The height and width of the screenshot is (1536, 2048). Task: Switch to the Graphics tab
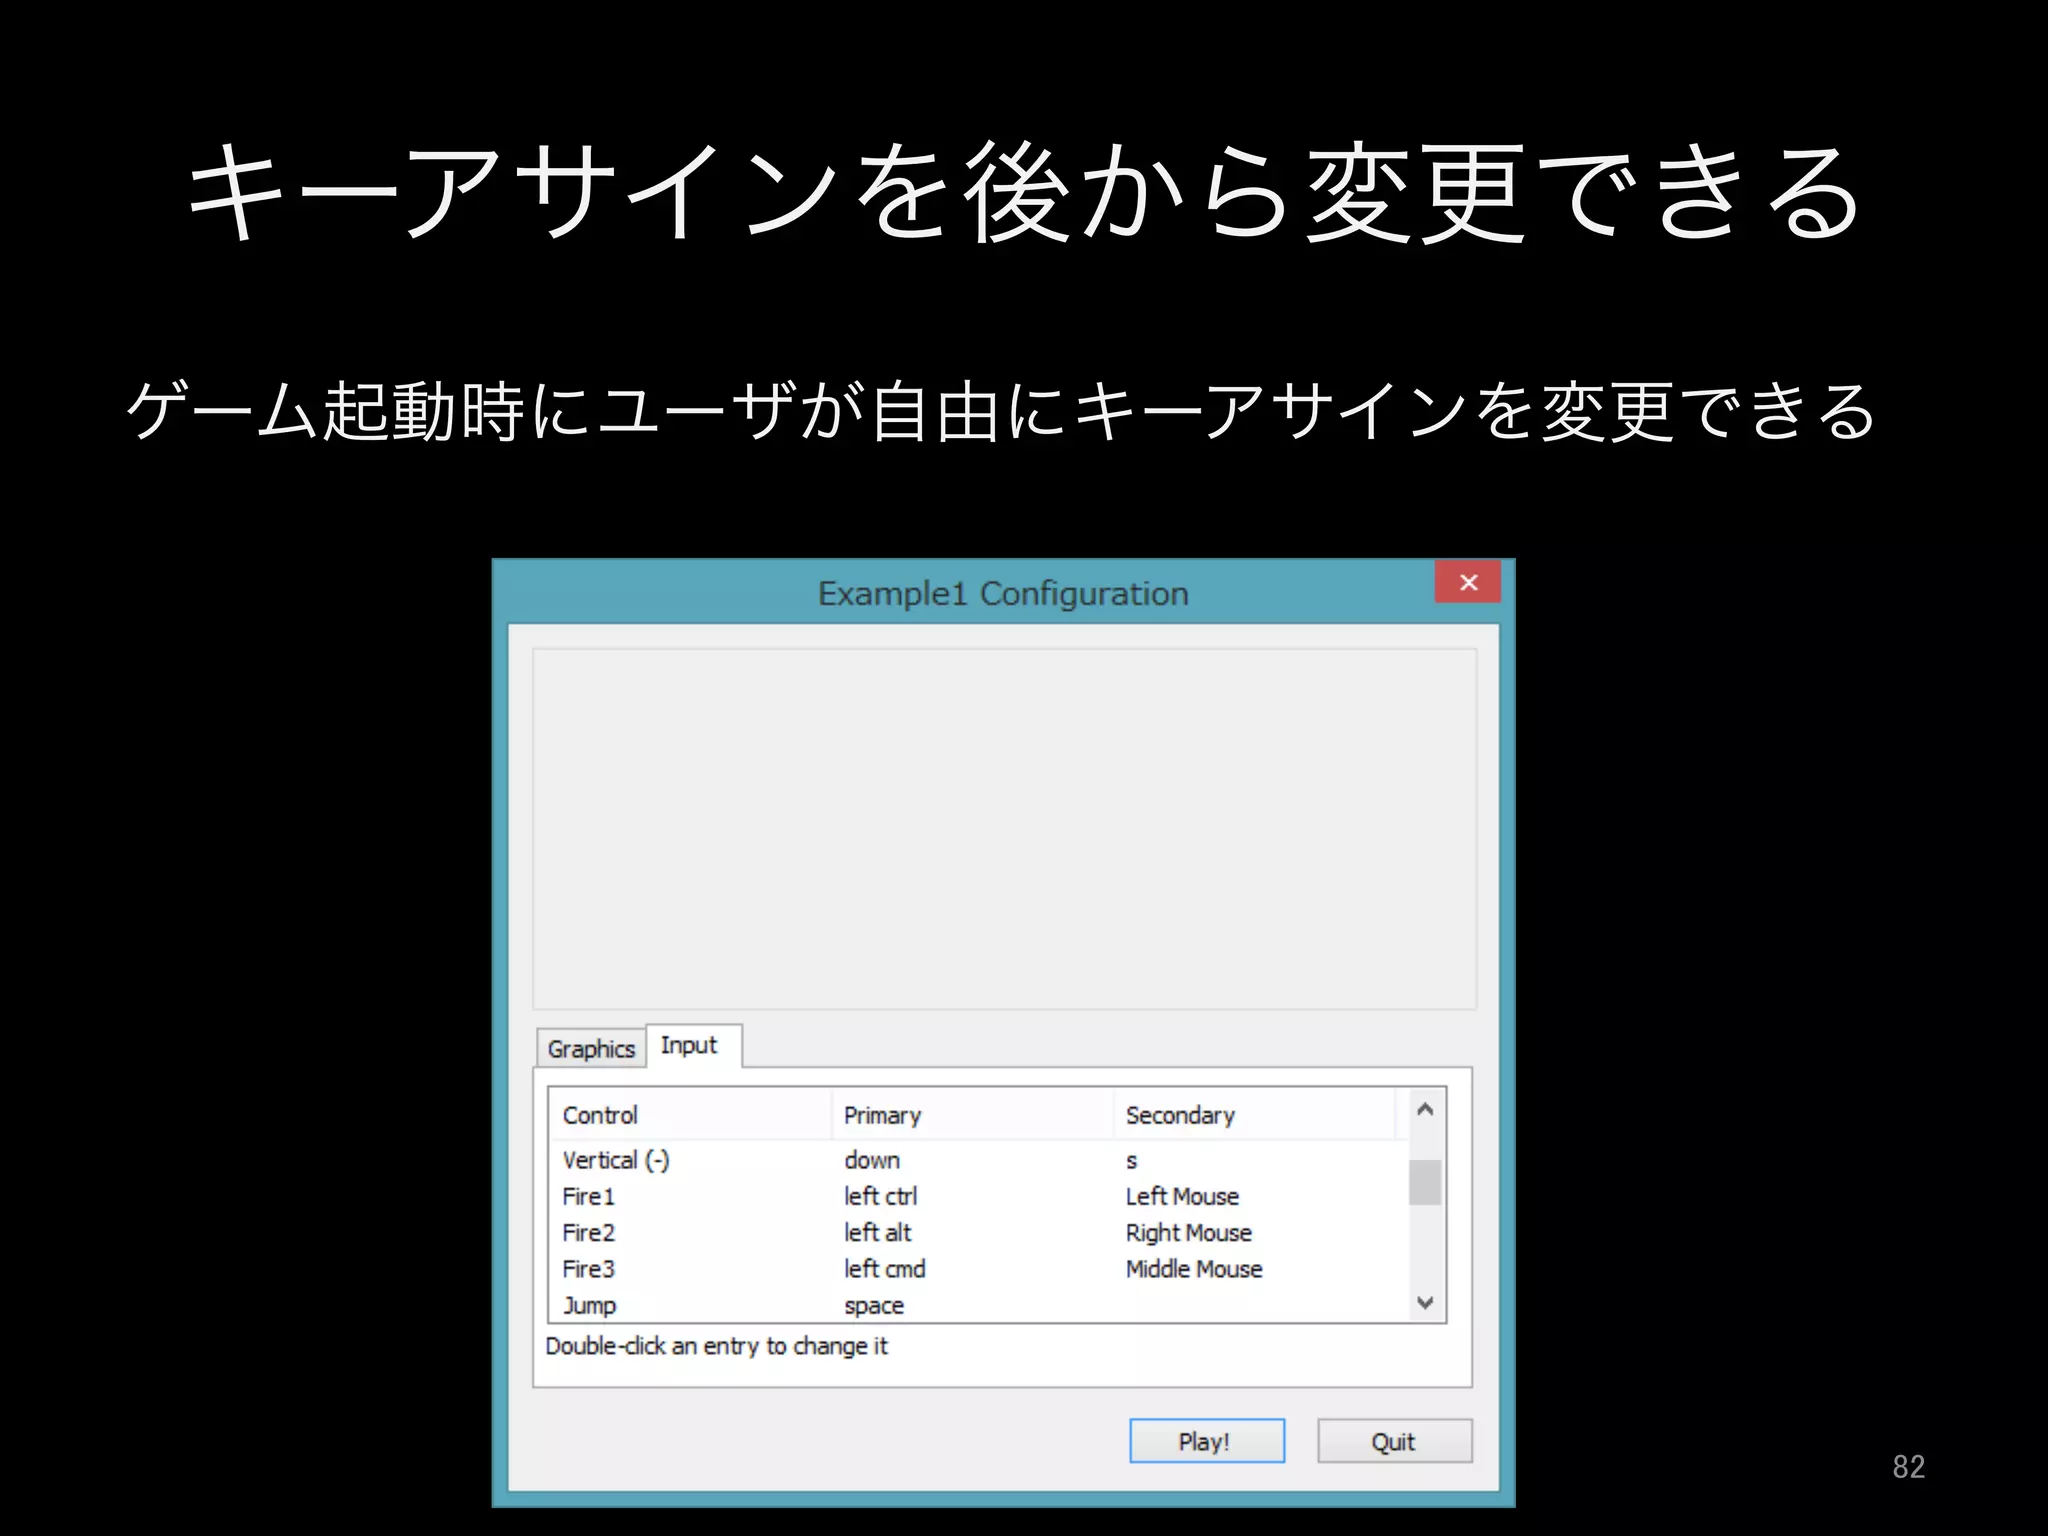pyautogui.click(x=591, y=1048)
